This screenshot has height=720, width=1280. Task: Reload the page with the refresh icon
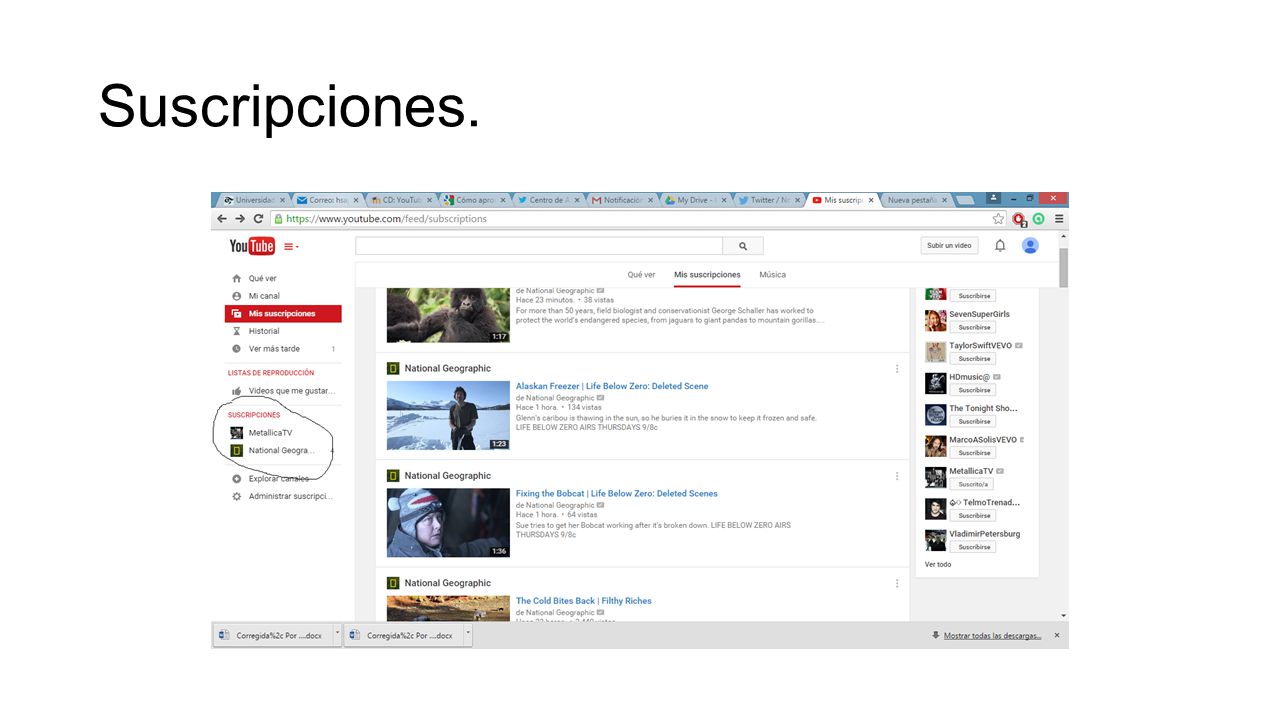point(259,219)
